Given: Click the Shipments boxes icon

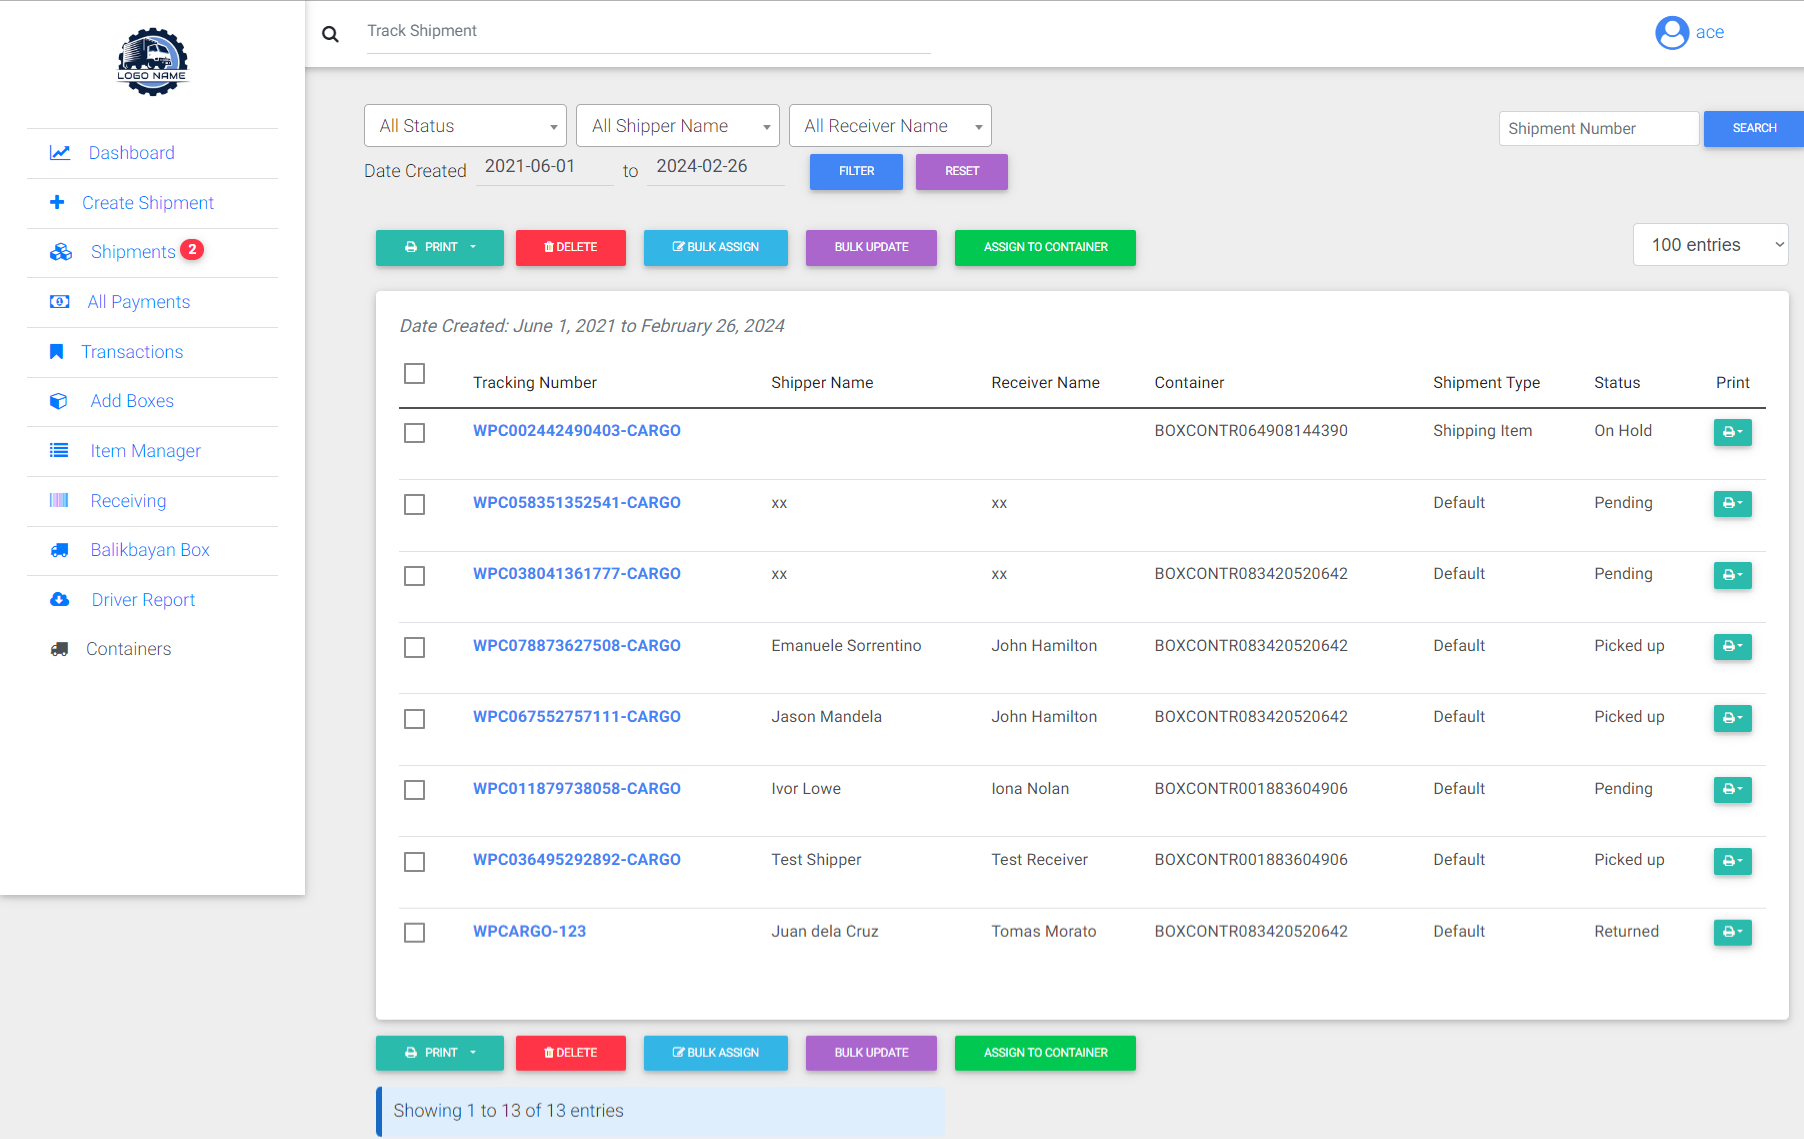Looking at the screenshot, I should [x=61, y=252].
